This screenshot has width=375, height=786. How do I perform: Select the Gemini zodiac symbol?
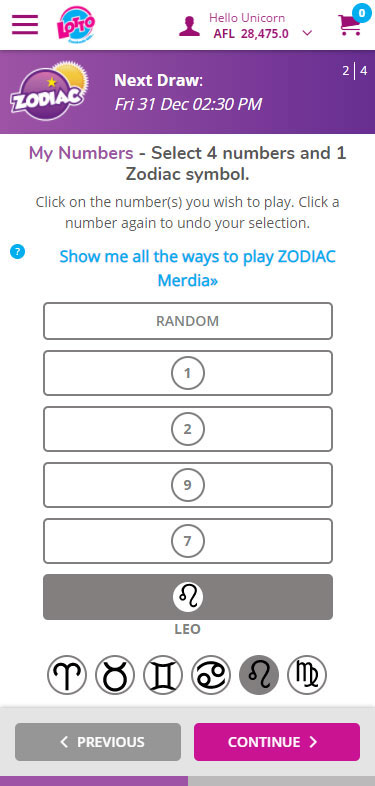click(163, 675)
